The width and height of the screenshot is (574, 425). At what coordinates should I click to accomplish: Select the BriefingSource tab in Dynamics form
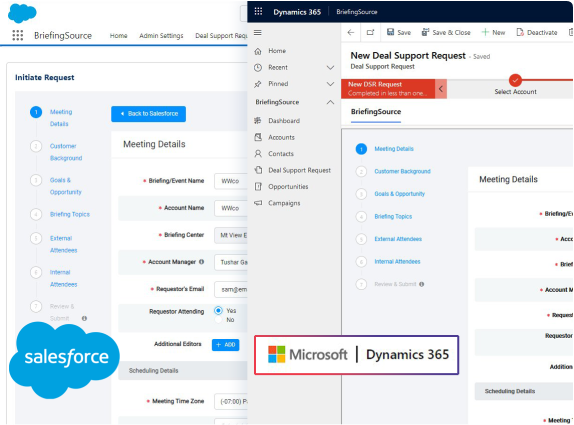(376, 112)
